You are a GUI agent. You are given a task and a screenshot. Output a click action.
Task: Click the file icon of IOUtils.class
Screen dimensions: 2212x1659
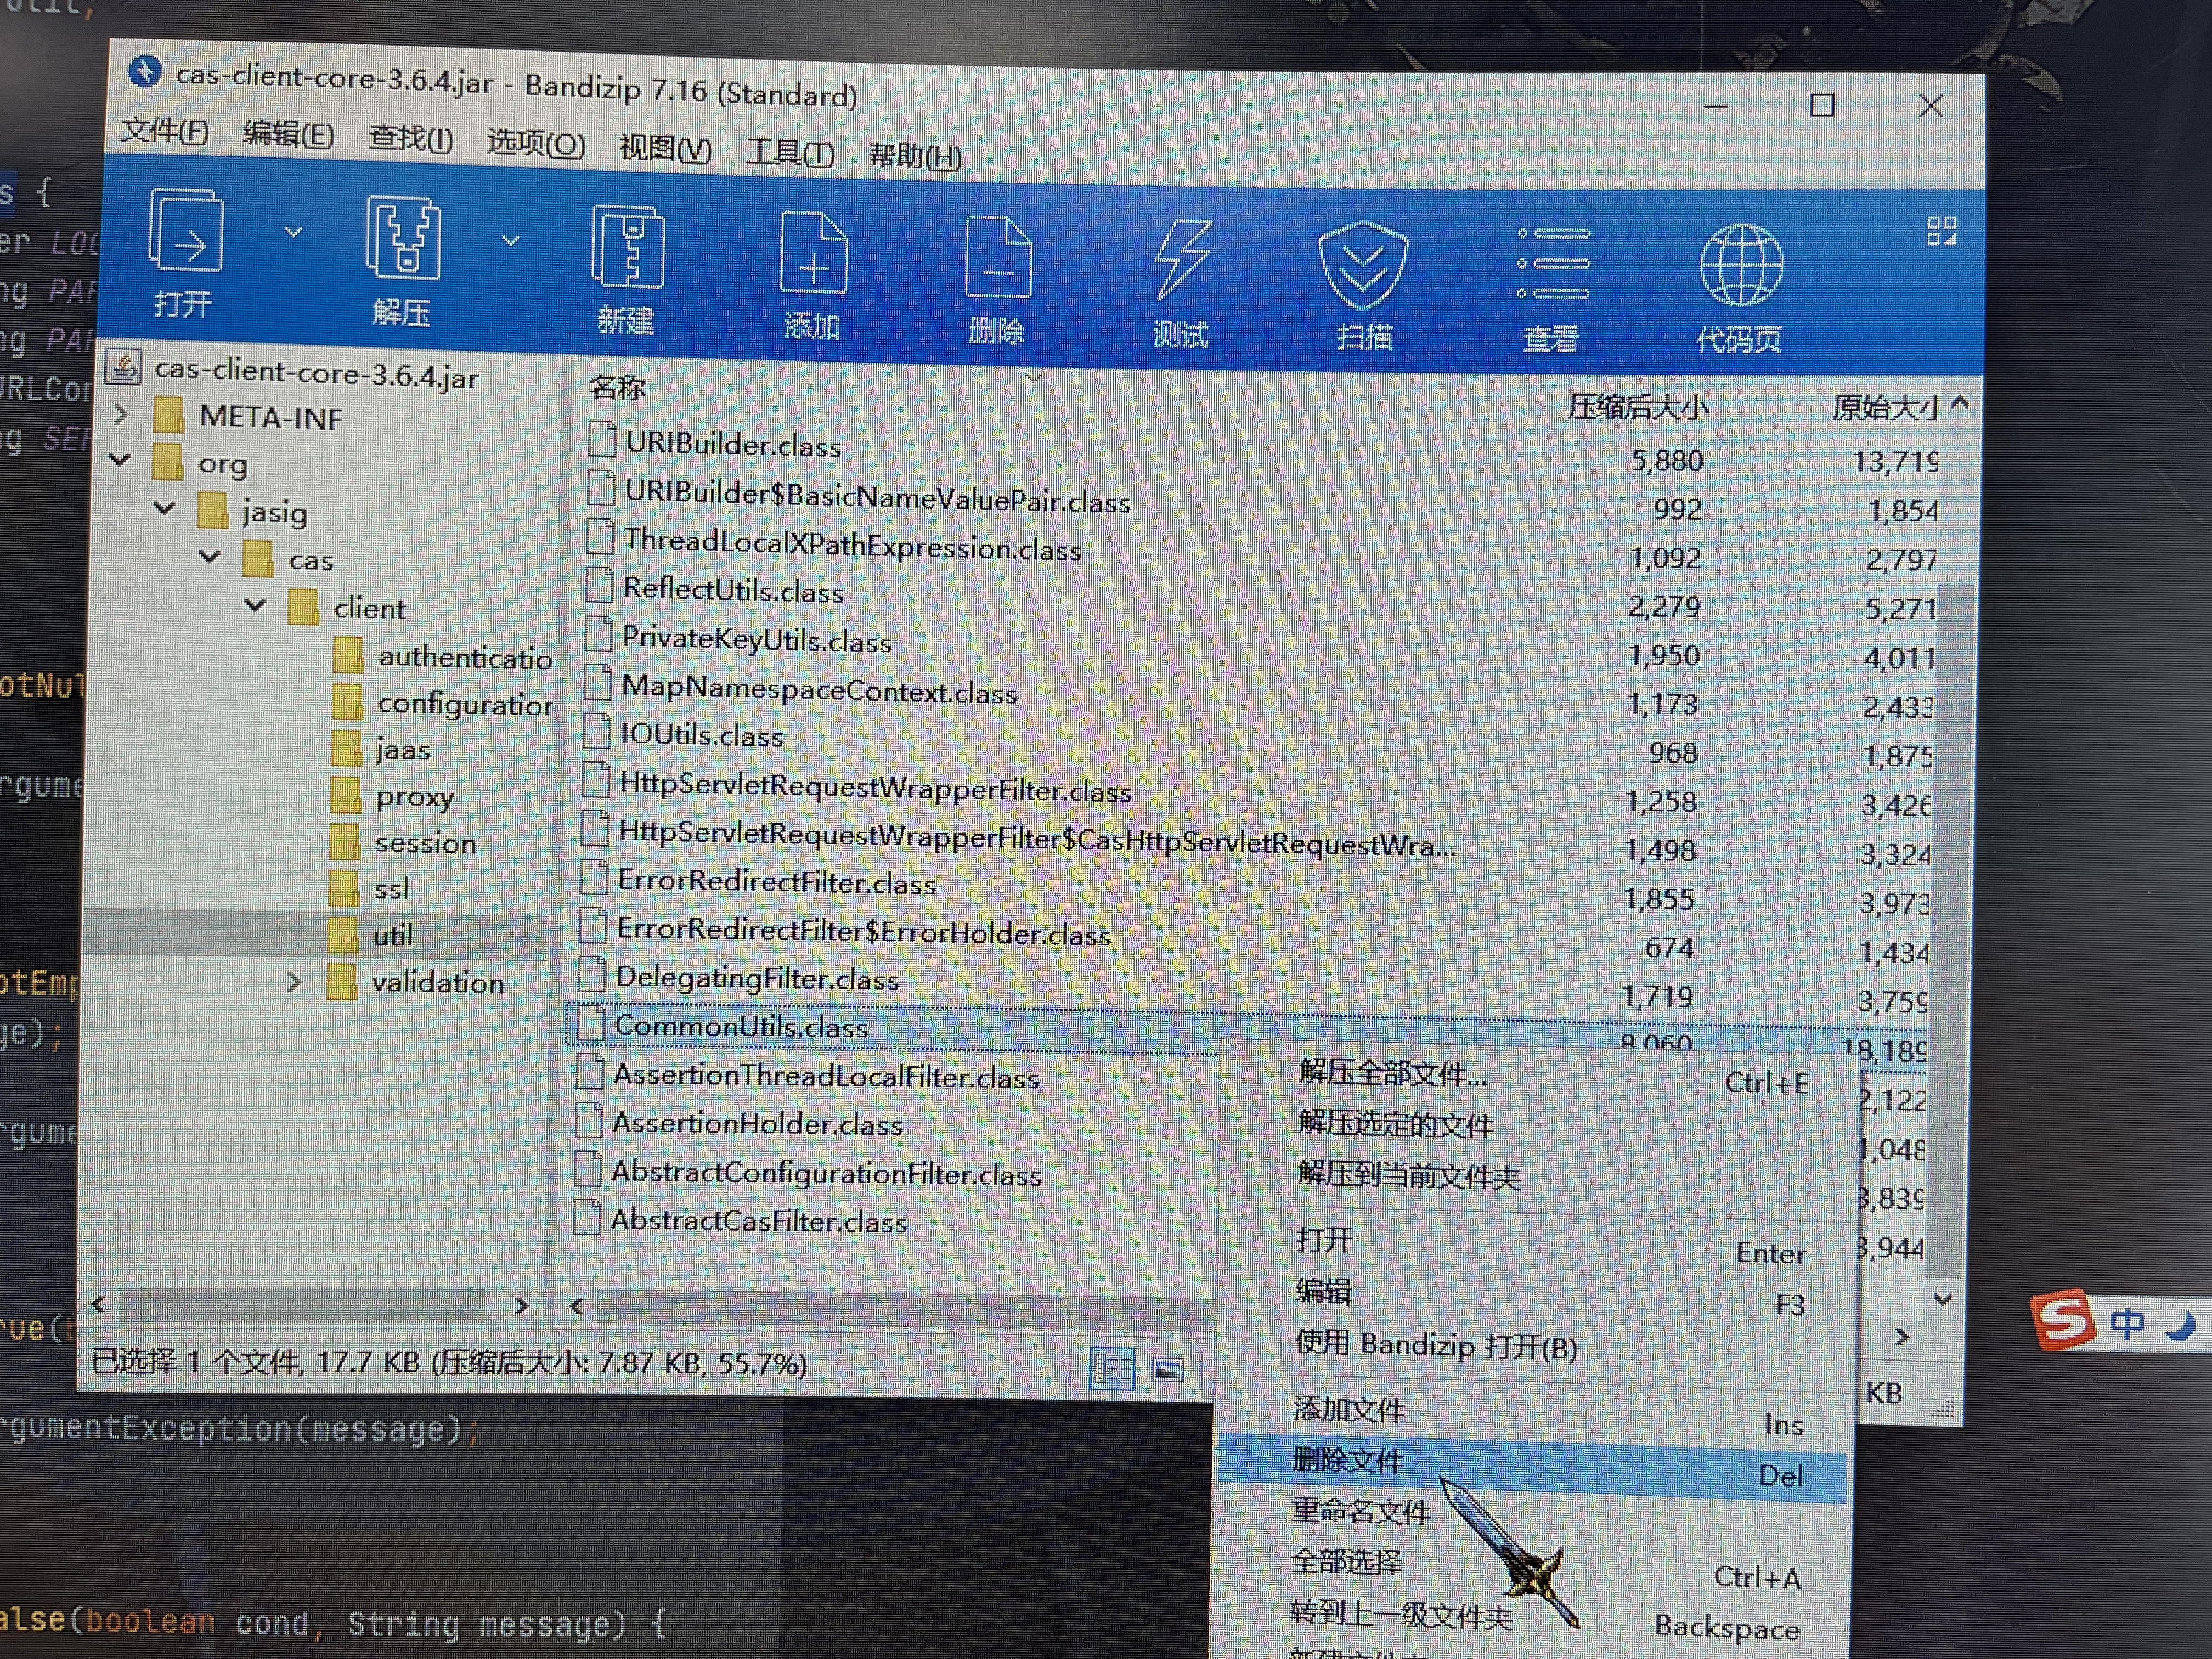597,731
